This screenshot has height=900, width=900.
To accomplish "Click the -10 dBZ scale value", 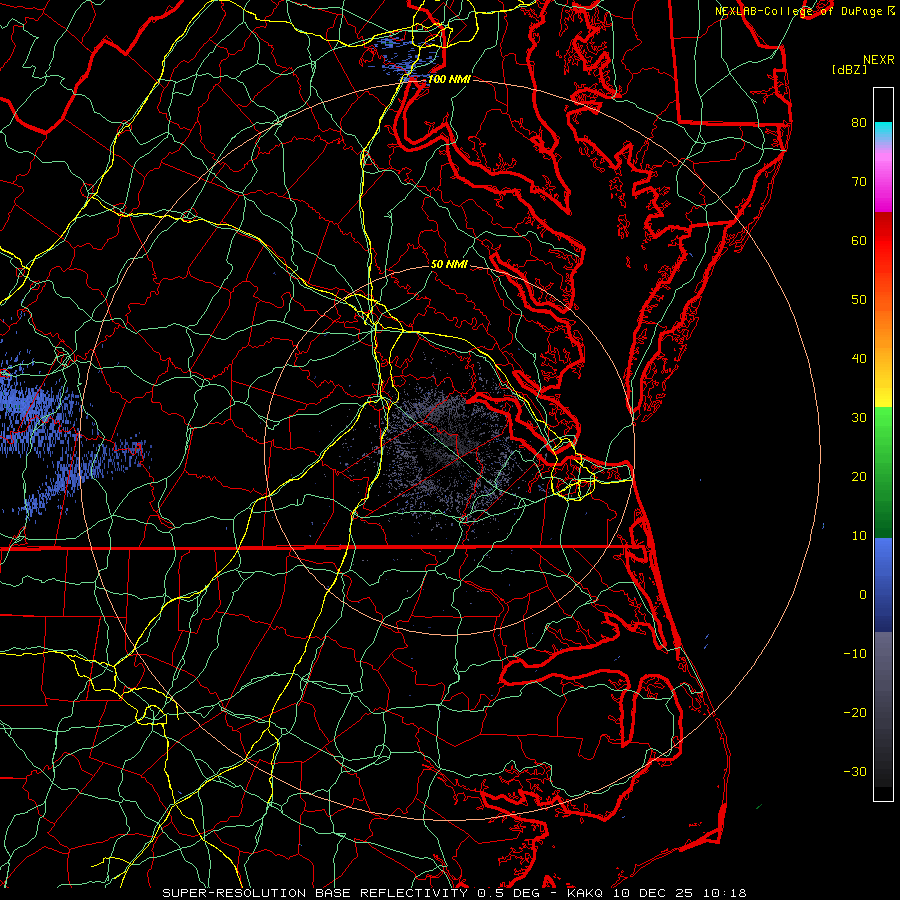I will point(855,654).
